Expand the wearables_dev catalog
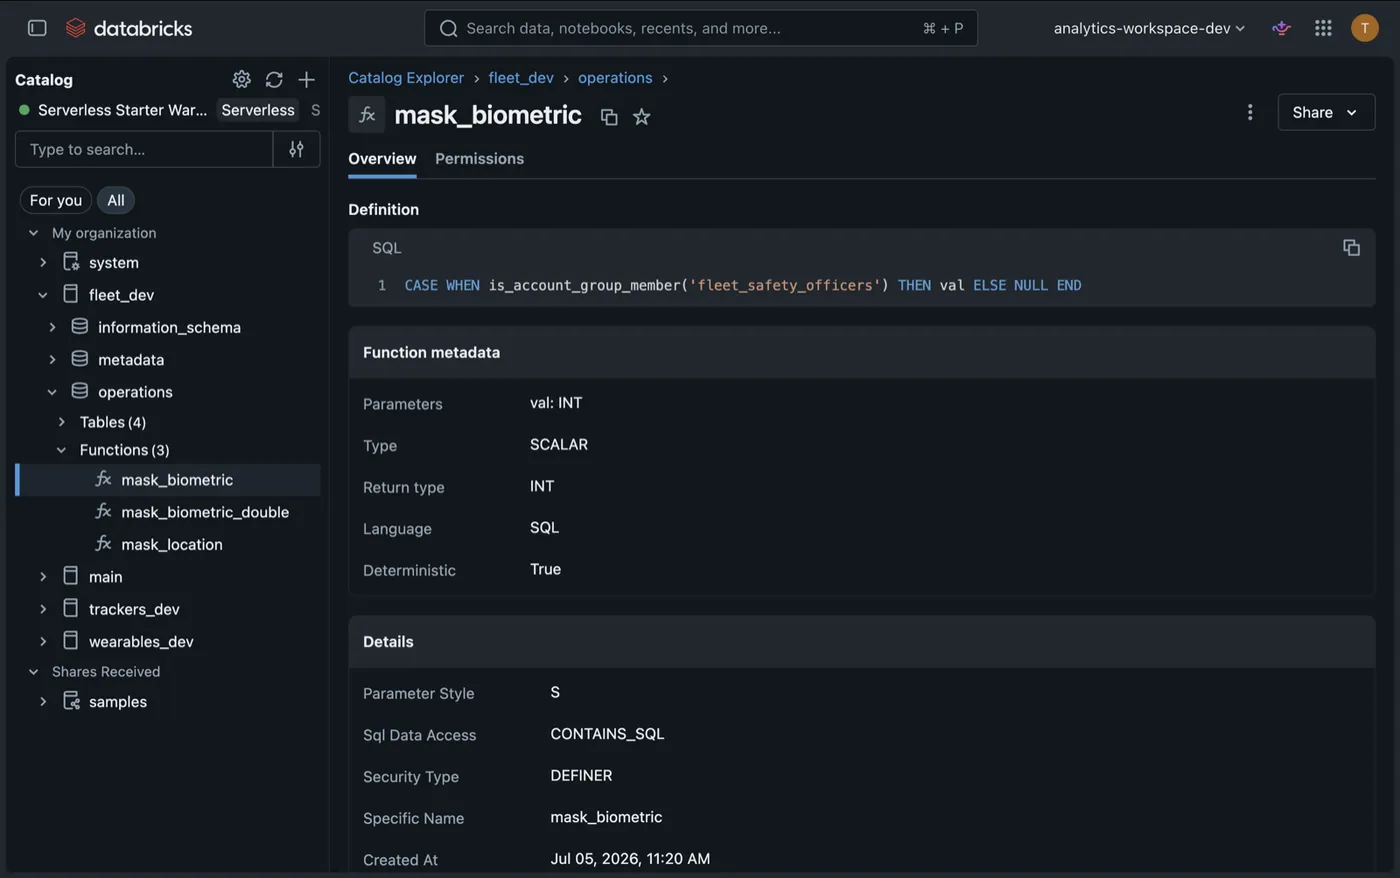The height and width of the screenshot is (878, 1400). pyautogui.click(x=43, y=641)
